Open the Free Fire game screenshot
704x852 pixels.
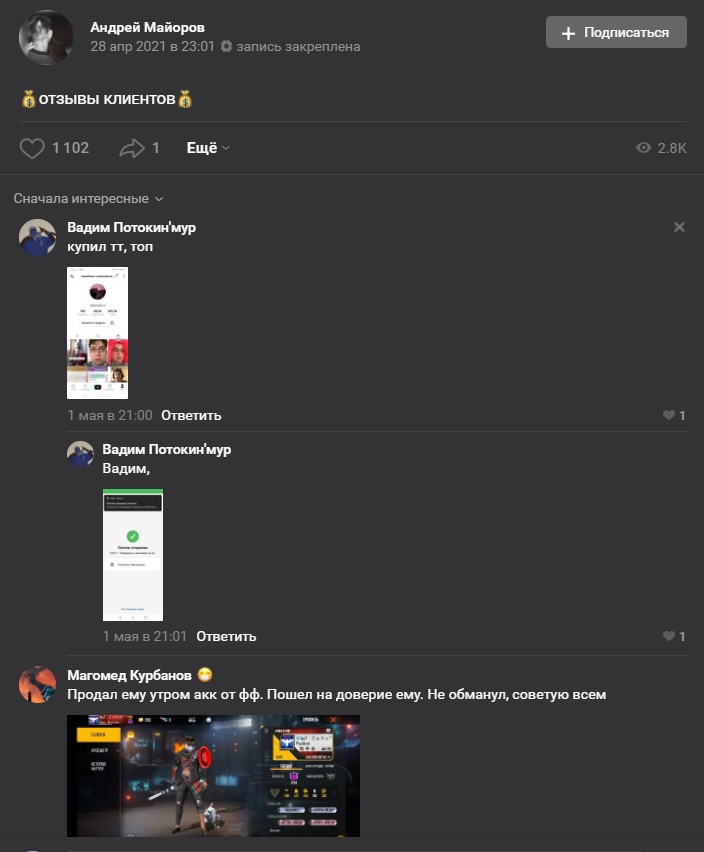click(x=213, y=776)
